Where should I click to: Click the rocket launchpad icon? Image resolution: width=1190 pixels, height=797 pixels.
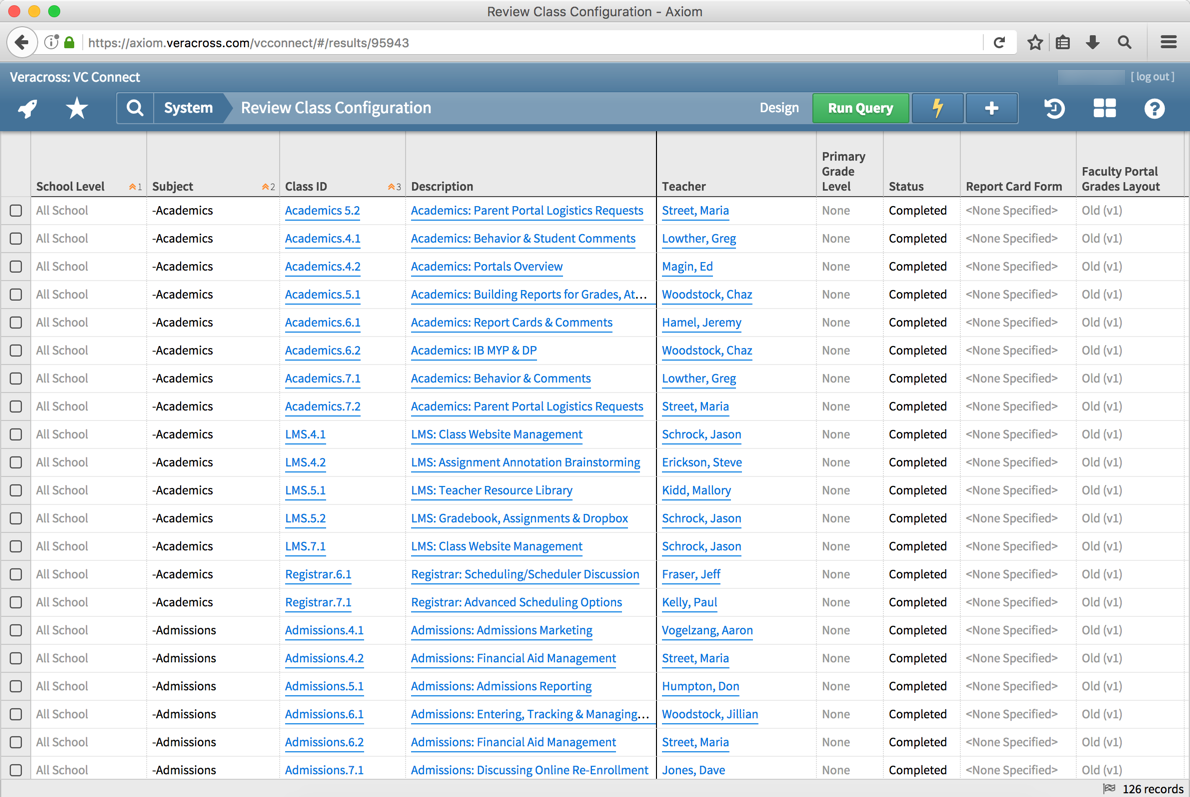pos(28,108)
